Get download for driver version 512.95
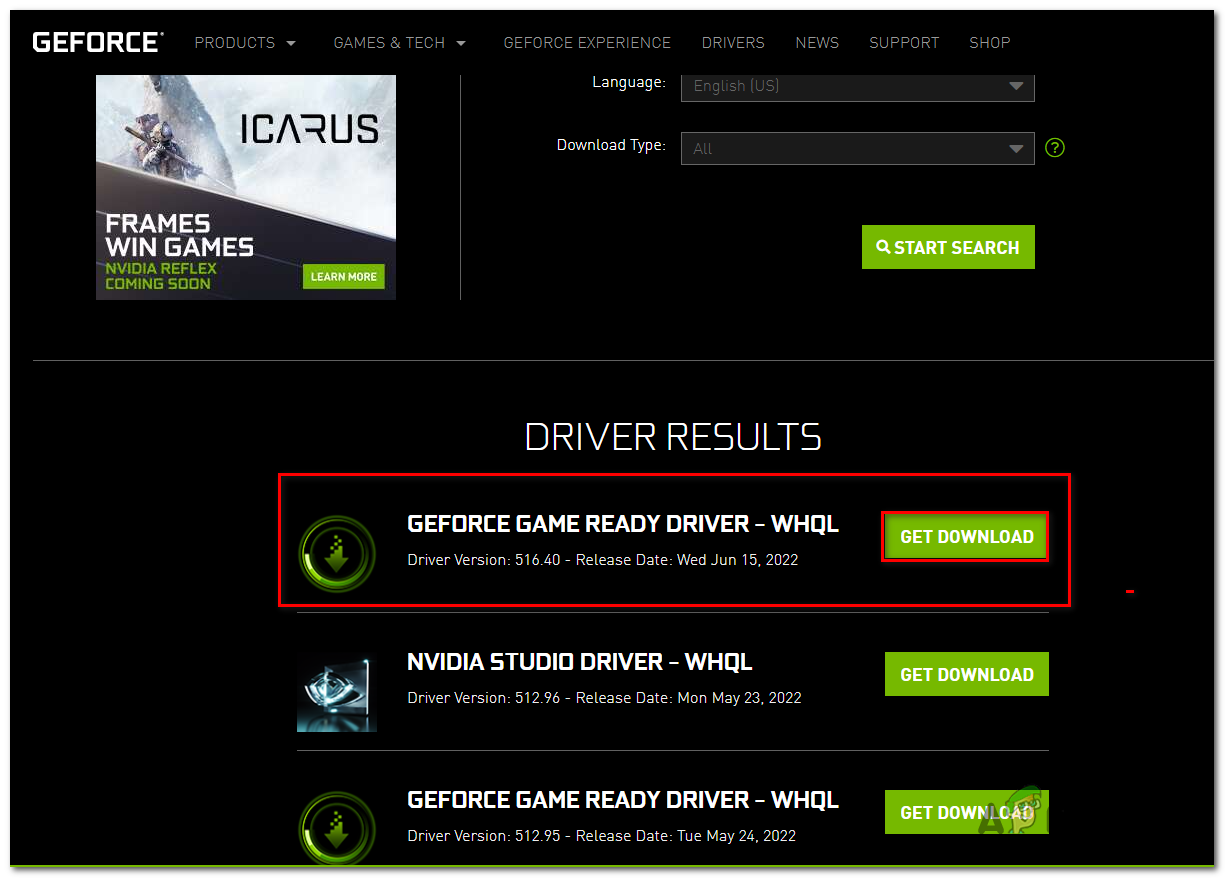 (966, 812)
